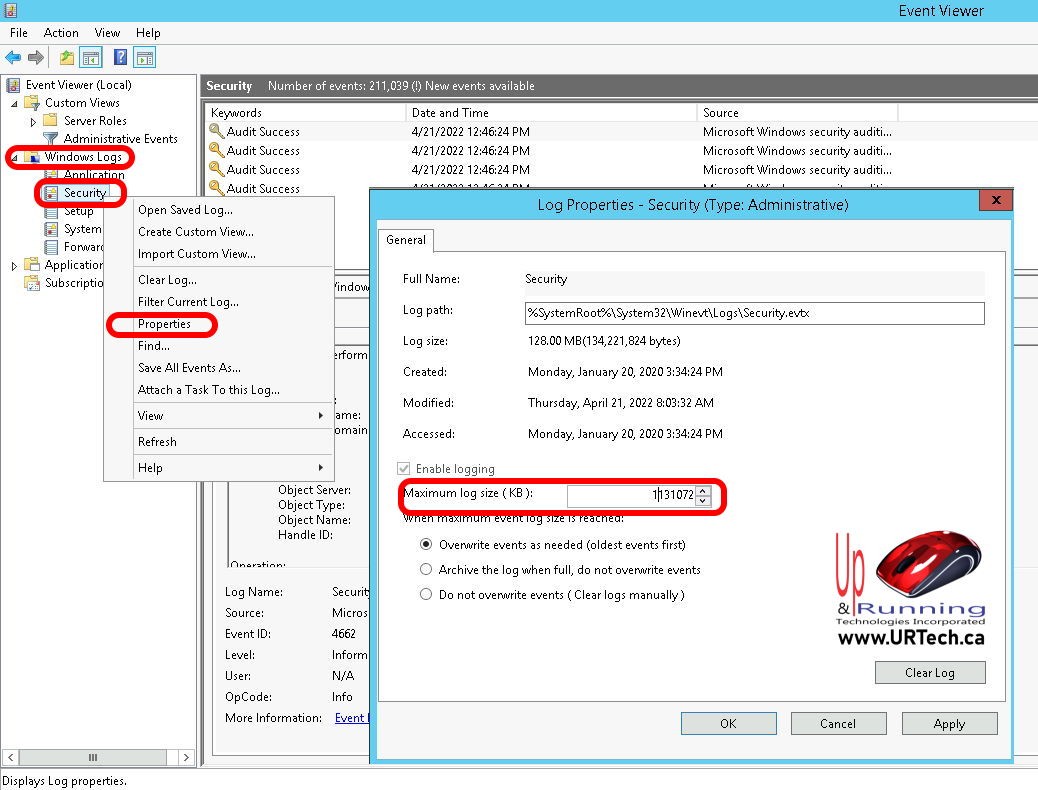Image resolution: width=1038 pixels, height=790 pixels.
Task: Click the blue Back arrow in toolbar
Action: pyautogui.click(x=13, y=58)
